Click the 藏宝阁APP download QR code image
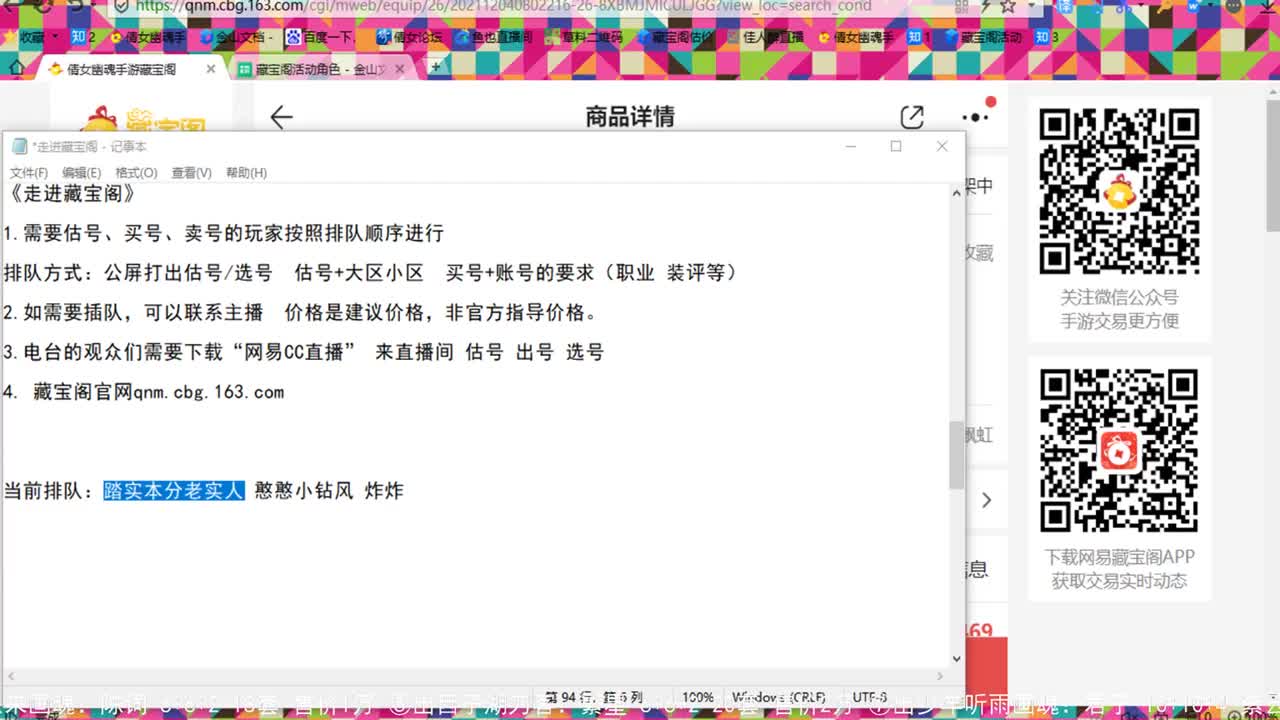The height and width of the screenshot is (720, 1280). (x=1119, y=450)
